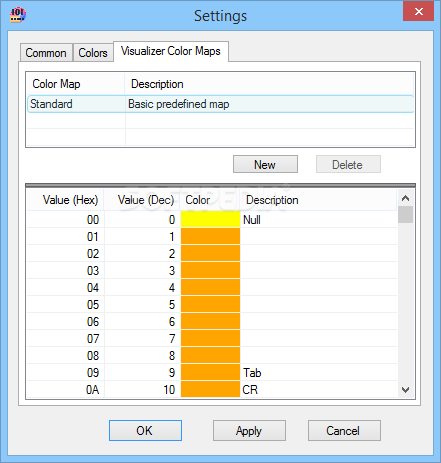Click the Value (Dec) column header
The image size is (441, 463).
142,200
